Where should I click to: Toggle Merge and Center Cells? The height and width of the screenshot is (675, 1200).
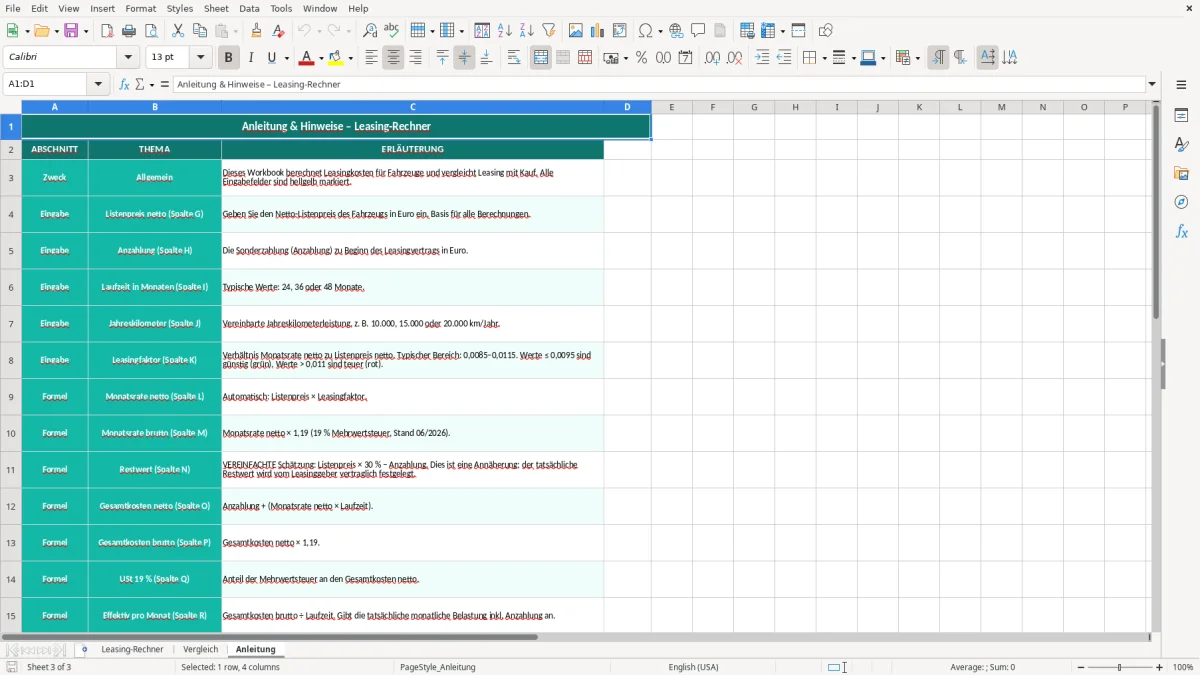(541, 58)
